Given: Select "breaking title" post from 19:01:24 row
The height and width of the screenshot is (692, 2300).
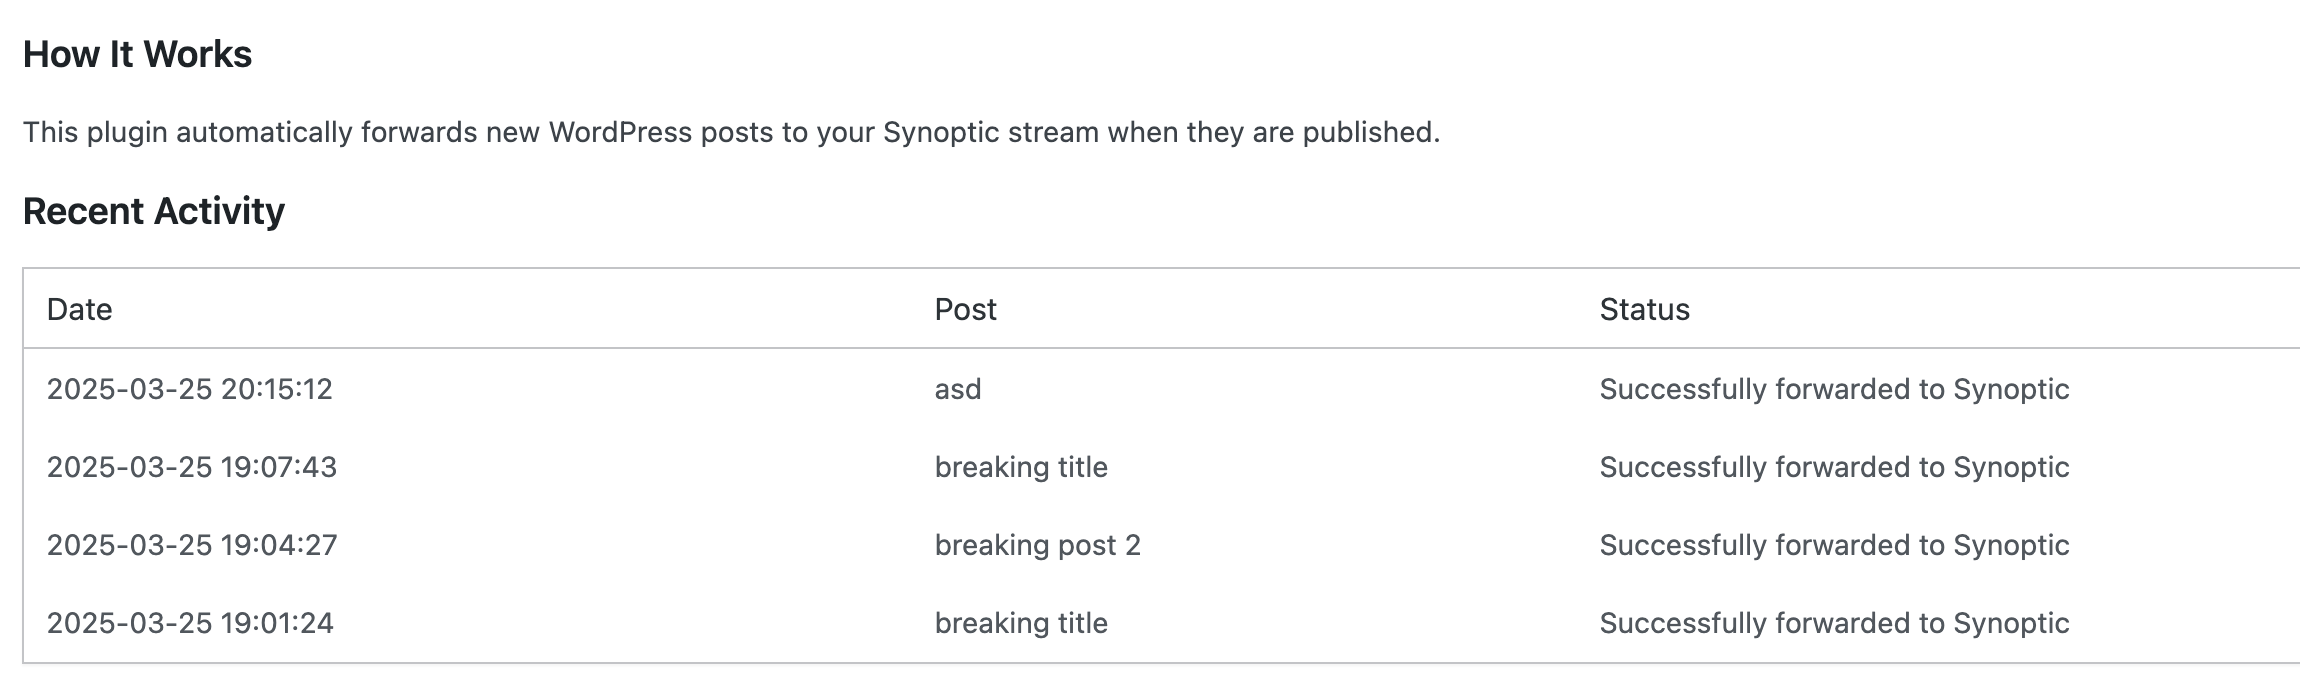Looking at the screenshot, I should click(x=1020, y=623).
